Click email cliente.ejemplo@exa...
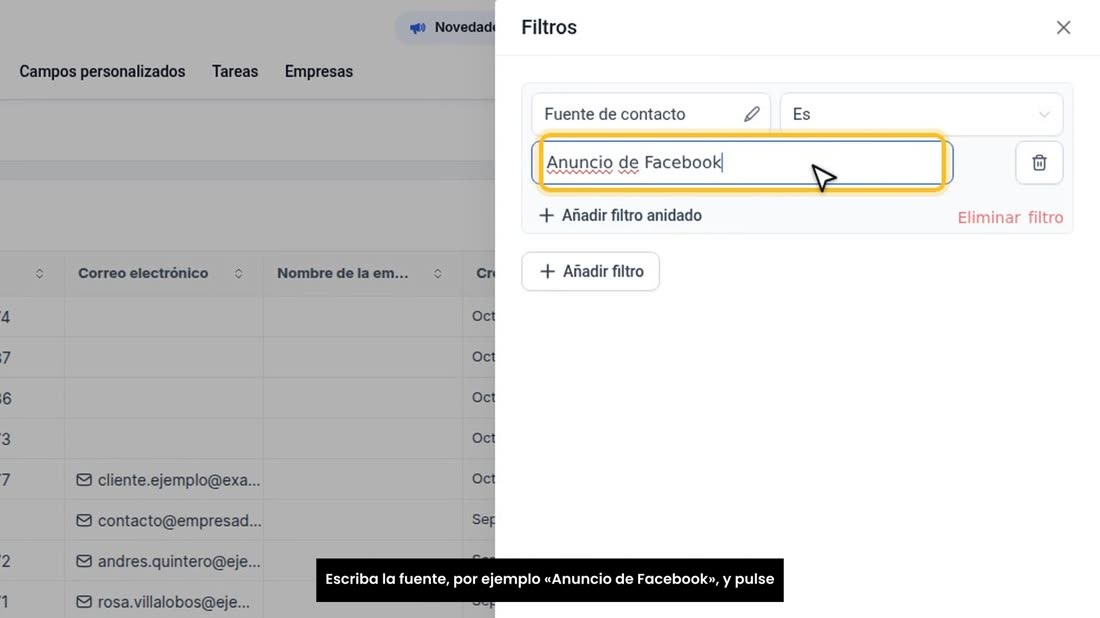 click(x=179, y=481)
